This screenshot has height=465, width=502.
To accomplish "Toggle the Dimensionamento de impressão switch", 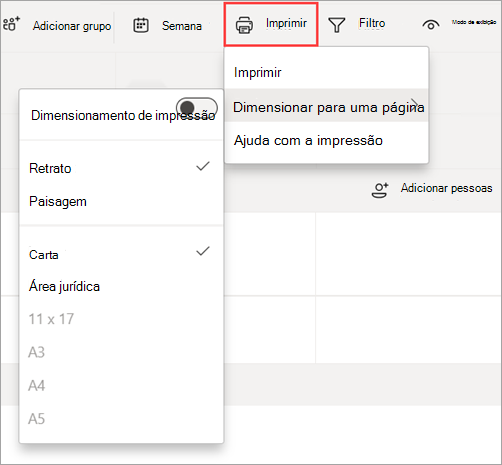I will [197, 108].
